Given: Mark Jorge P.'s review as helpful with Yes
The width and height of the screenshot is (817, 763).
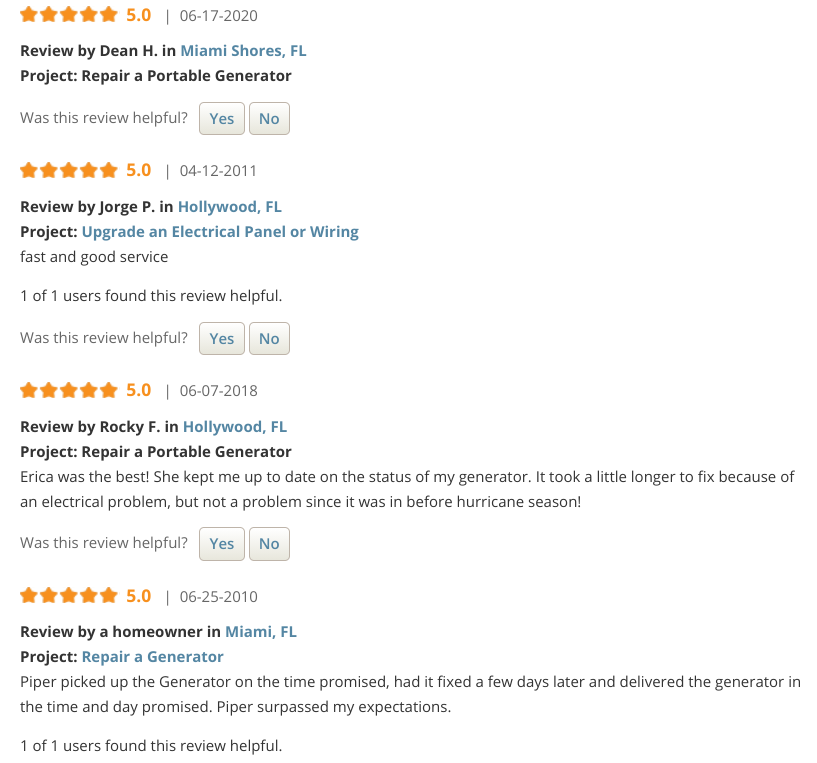Looking at the screenshot, I should [222, 338].
